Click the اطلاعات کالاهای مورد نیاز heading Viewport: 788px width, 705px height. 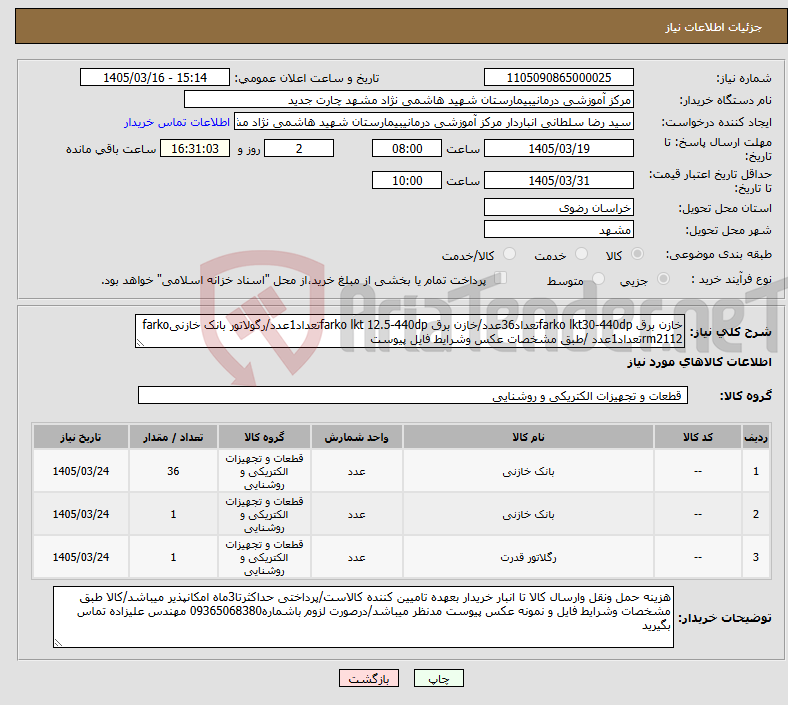[699, 362]
